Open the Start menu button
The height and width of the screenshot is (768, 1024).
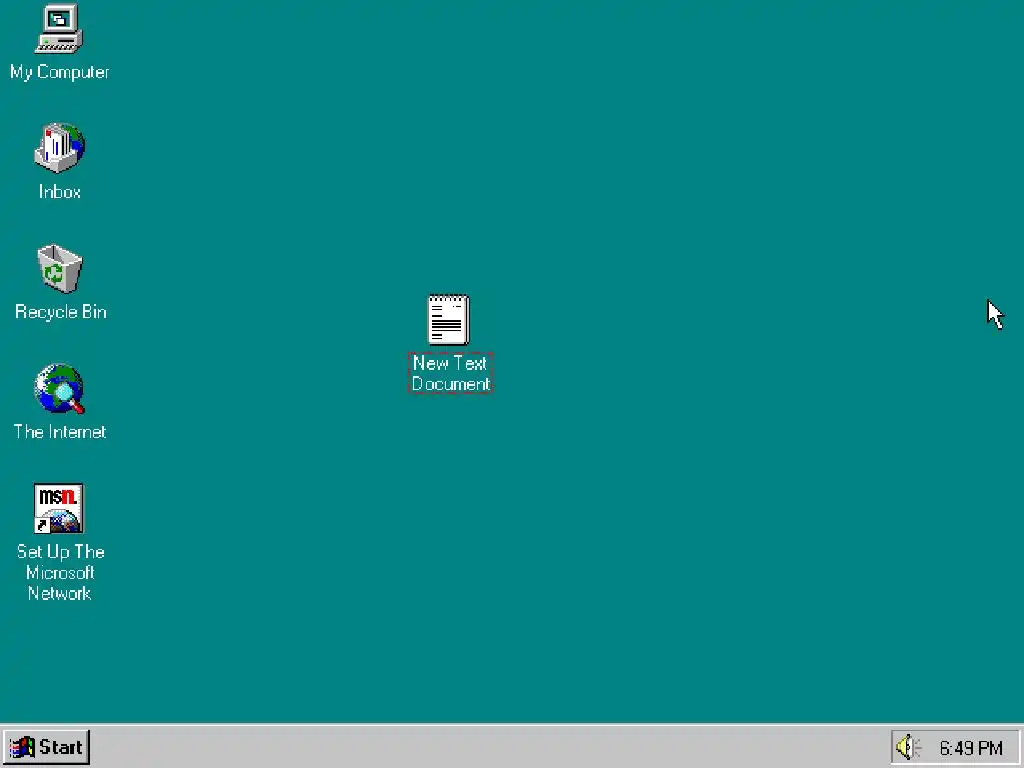(46, 747)
